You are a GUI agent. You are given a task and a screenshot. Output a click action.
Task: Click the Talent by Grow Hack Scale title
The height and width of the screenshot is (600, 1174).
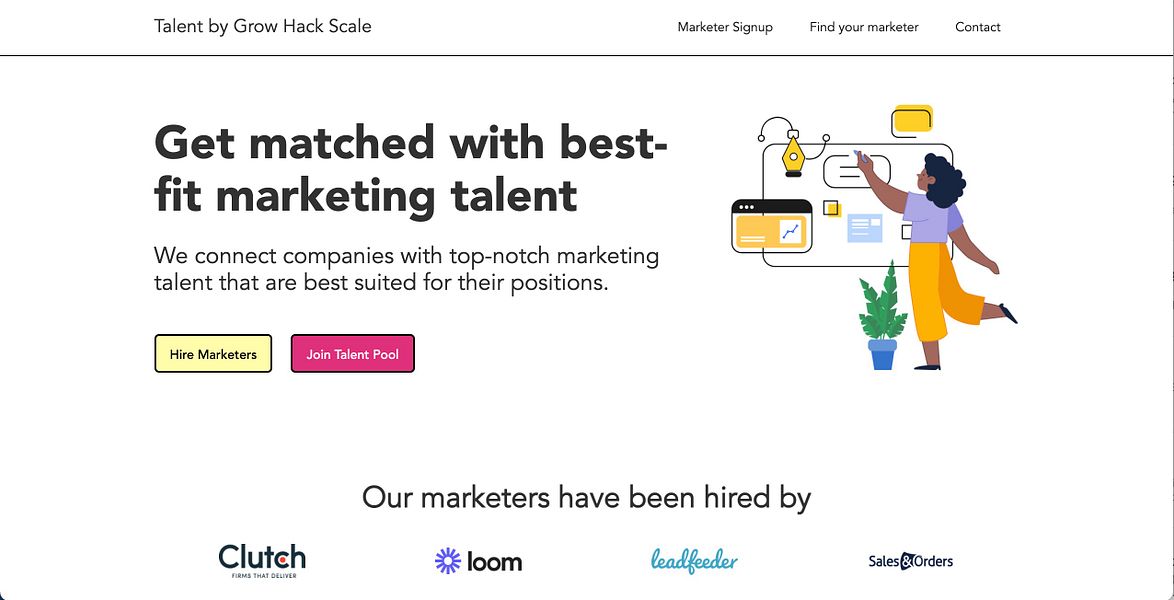(x=262, y=25)
